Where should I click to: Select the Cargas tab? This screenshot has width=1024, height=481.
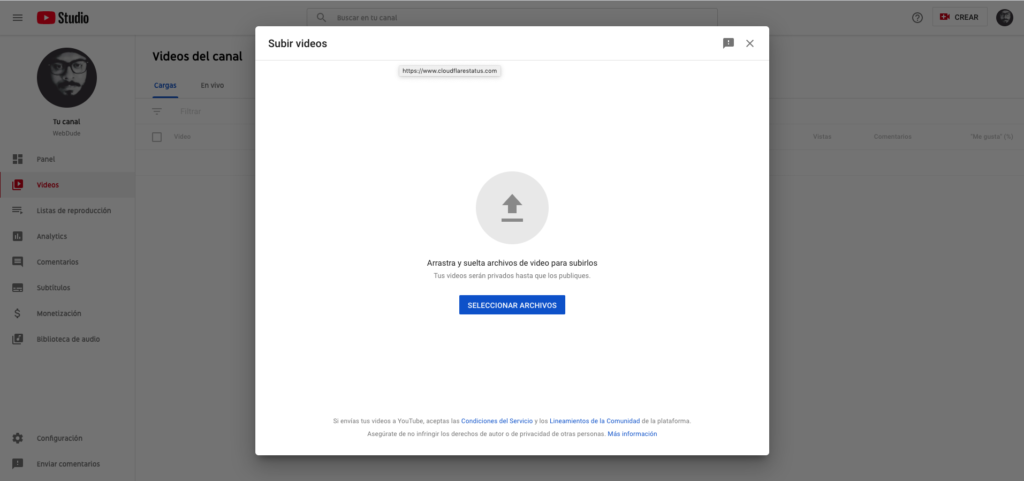(x=165, y=85)
